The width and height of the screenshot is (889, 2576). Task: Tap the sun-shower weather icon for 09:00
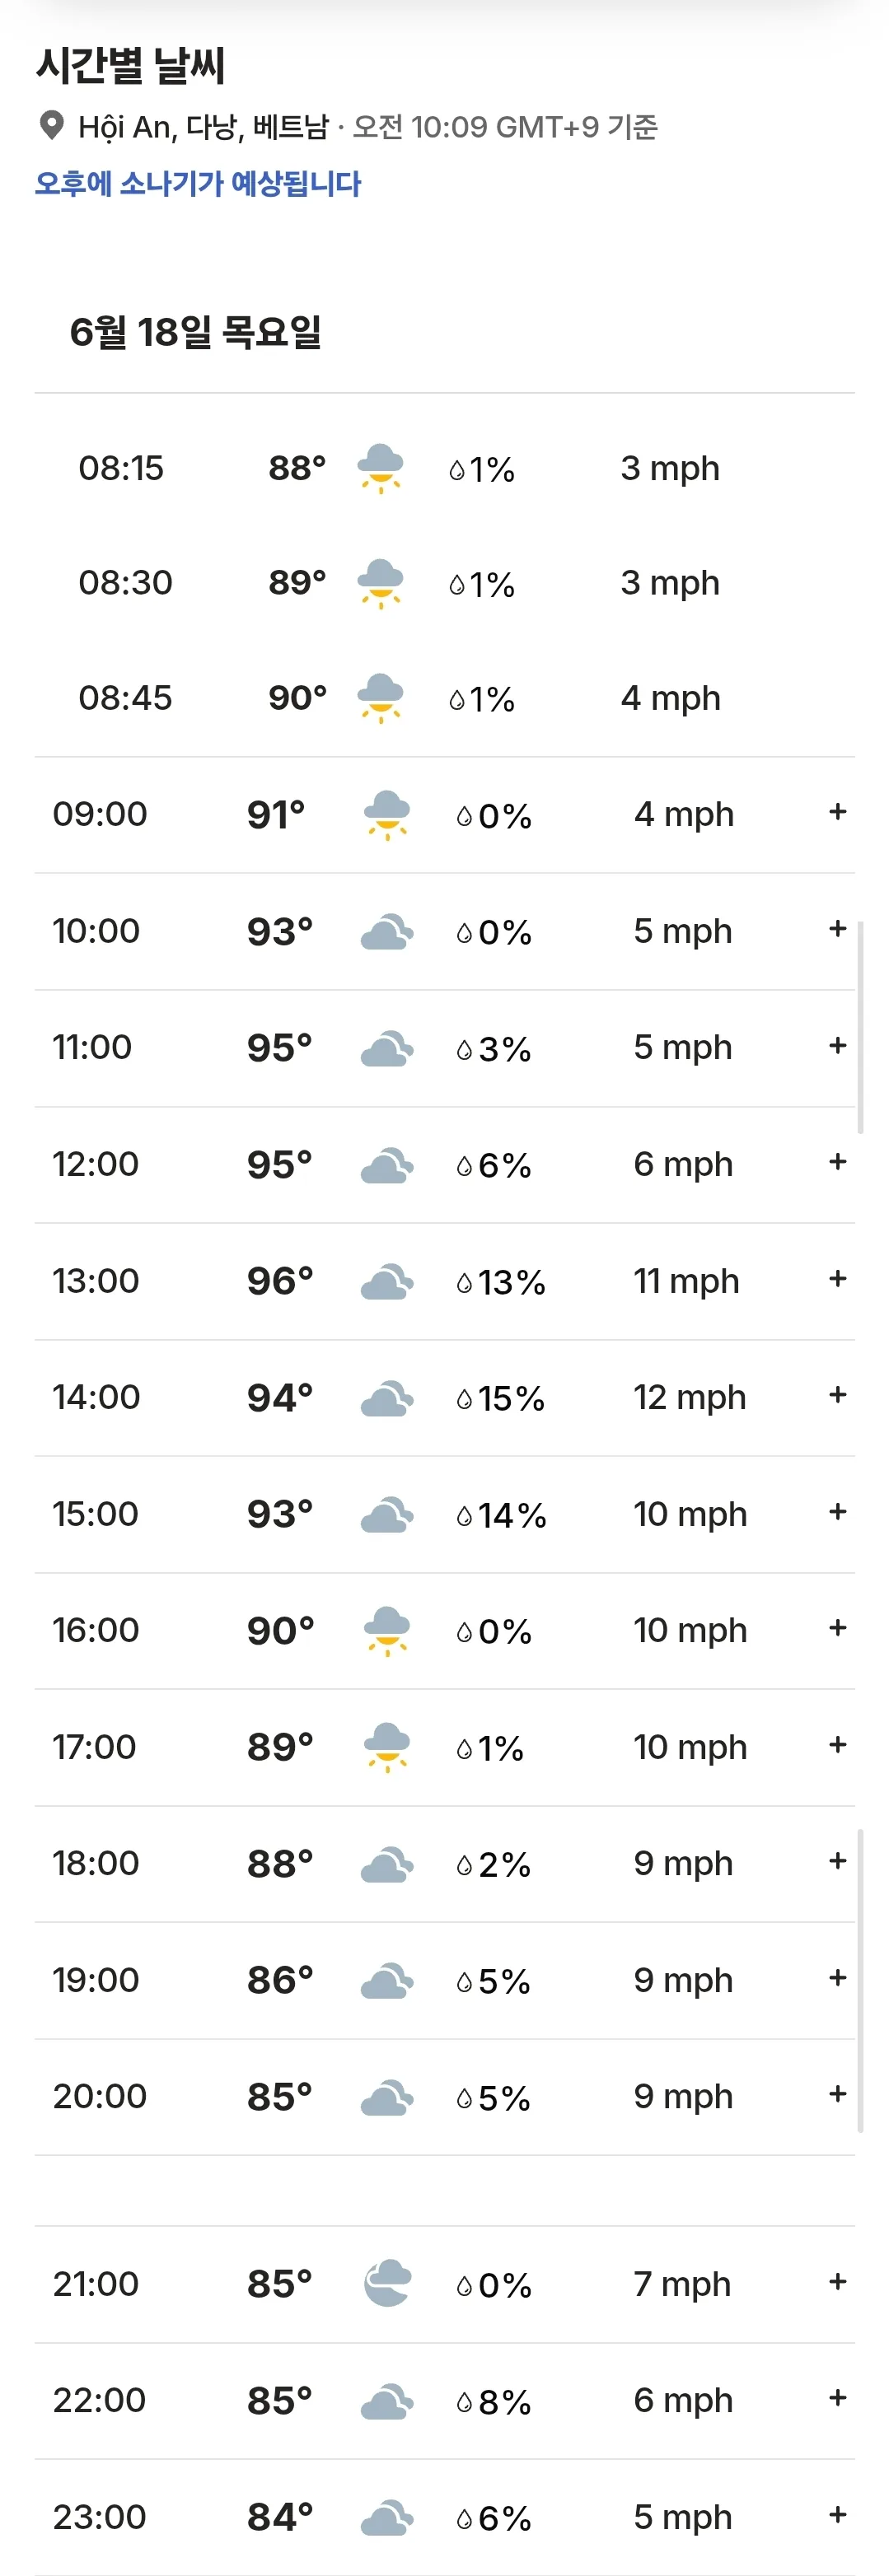click(387, 814)
